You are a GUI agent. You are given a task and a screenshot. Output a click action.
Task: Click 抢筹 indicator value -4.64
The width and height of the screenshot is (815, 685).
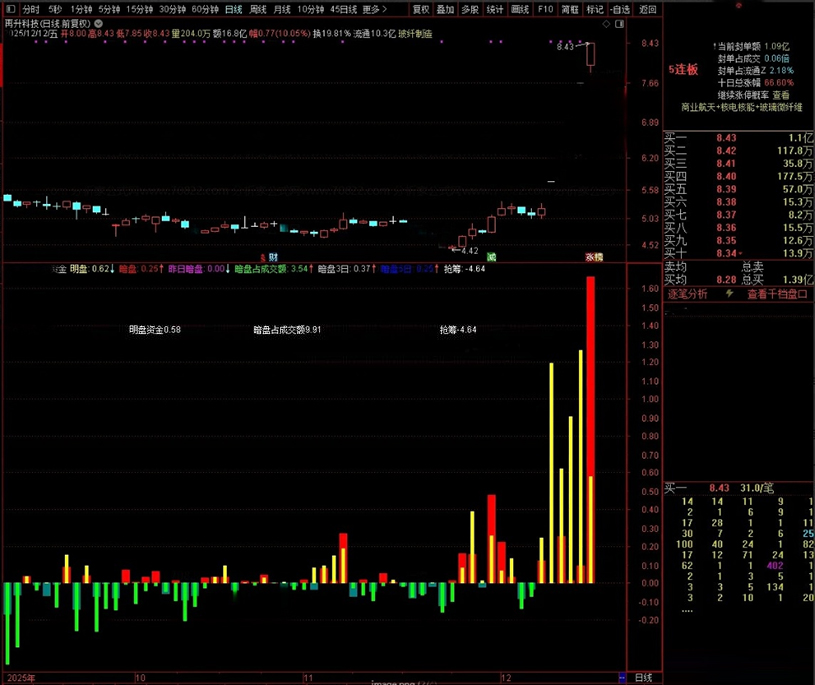(473, 269)
